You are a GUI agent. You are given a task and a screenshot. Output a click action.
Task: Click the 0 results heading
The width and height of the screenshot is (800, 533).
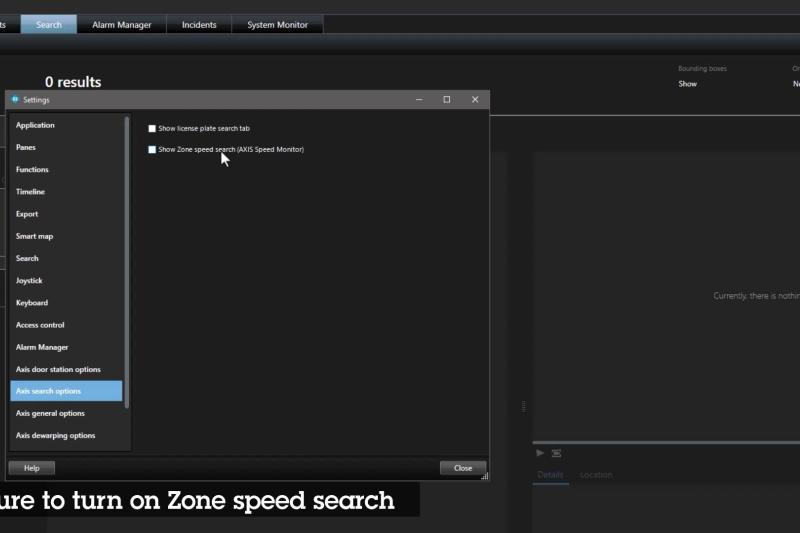pyautogui.click(x=73, y=82)
